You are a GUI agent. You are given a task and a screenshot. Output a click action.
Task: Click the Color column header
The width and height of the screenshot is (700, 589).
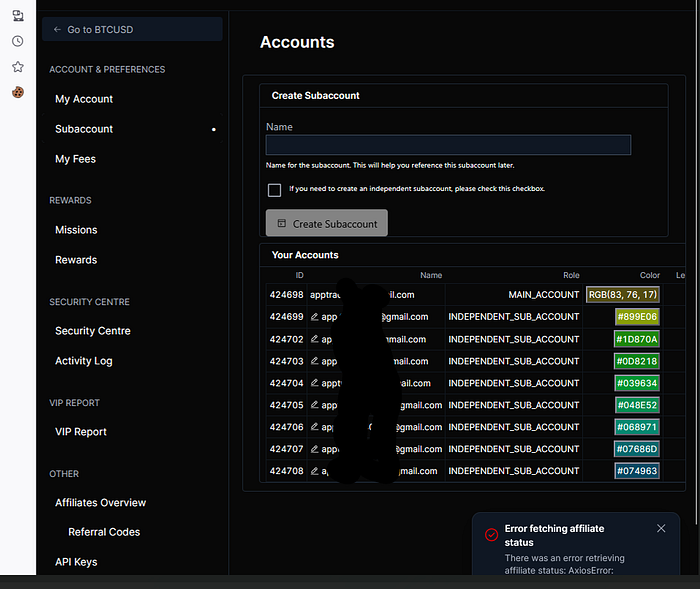650,275
